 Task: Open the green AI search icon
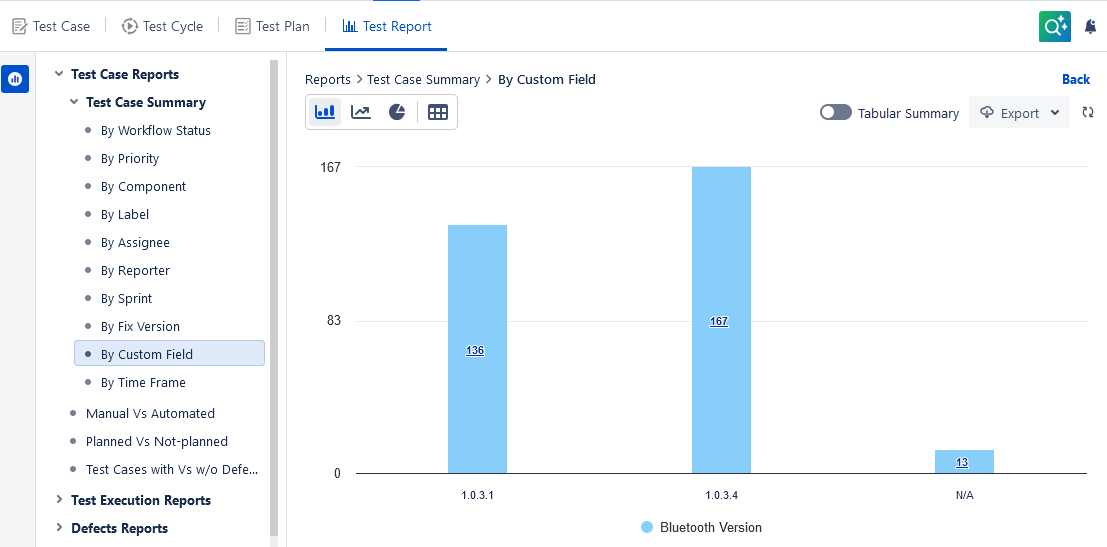click(1055, 27)
